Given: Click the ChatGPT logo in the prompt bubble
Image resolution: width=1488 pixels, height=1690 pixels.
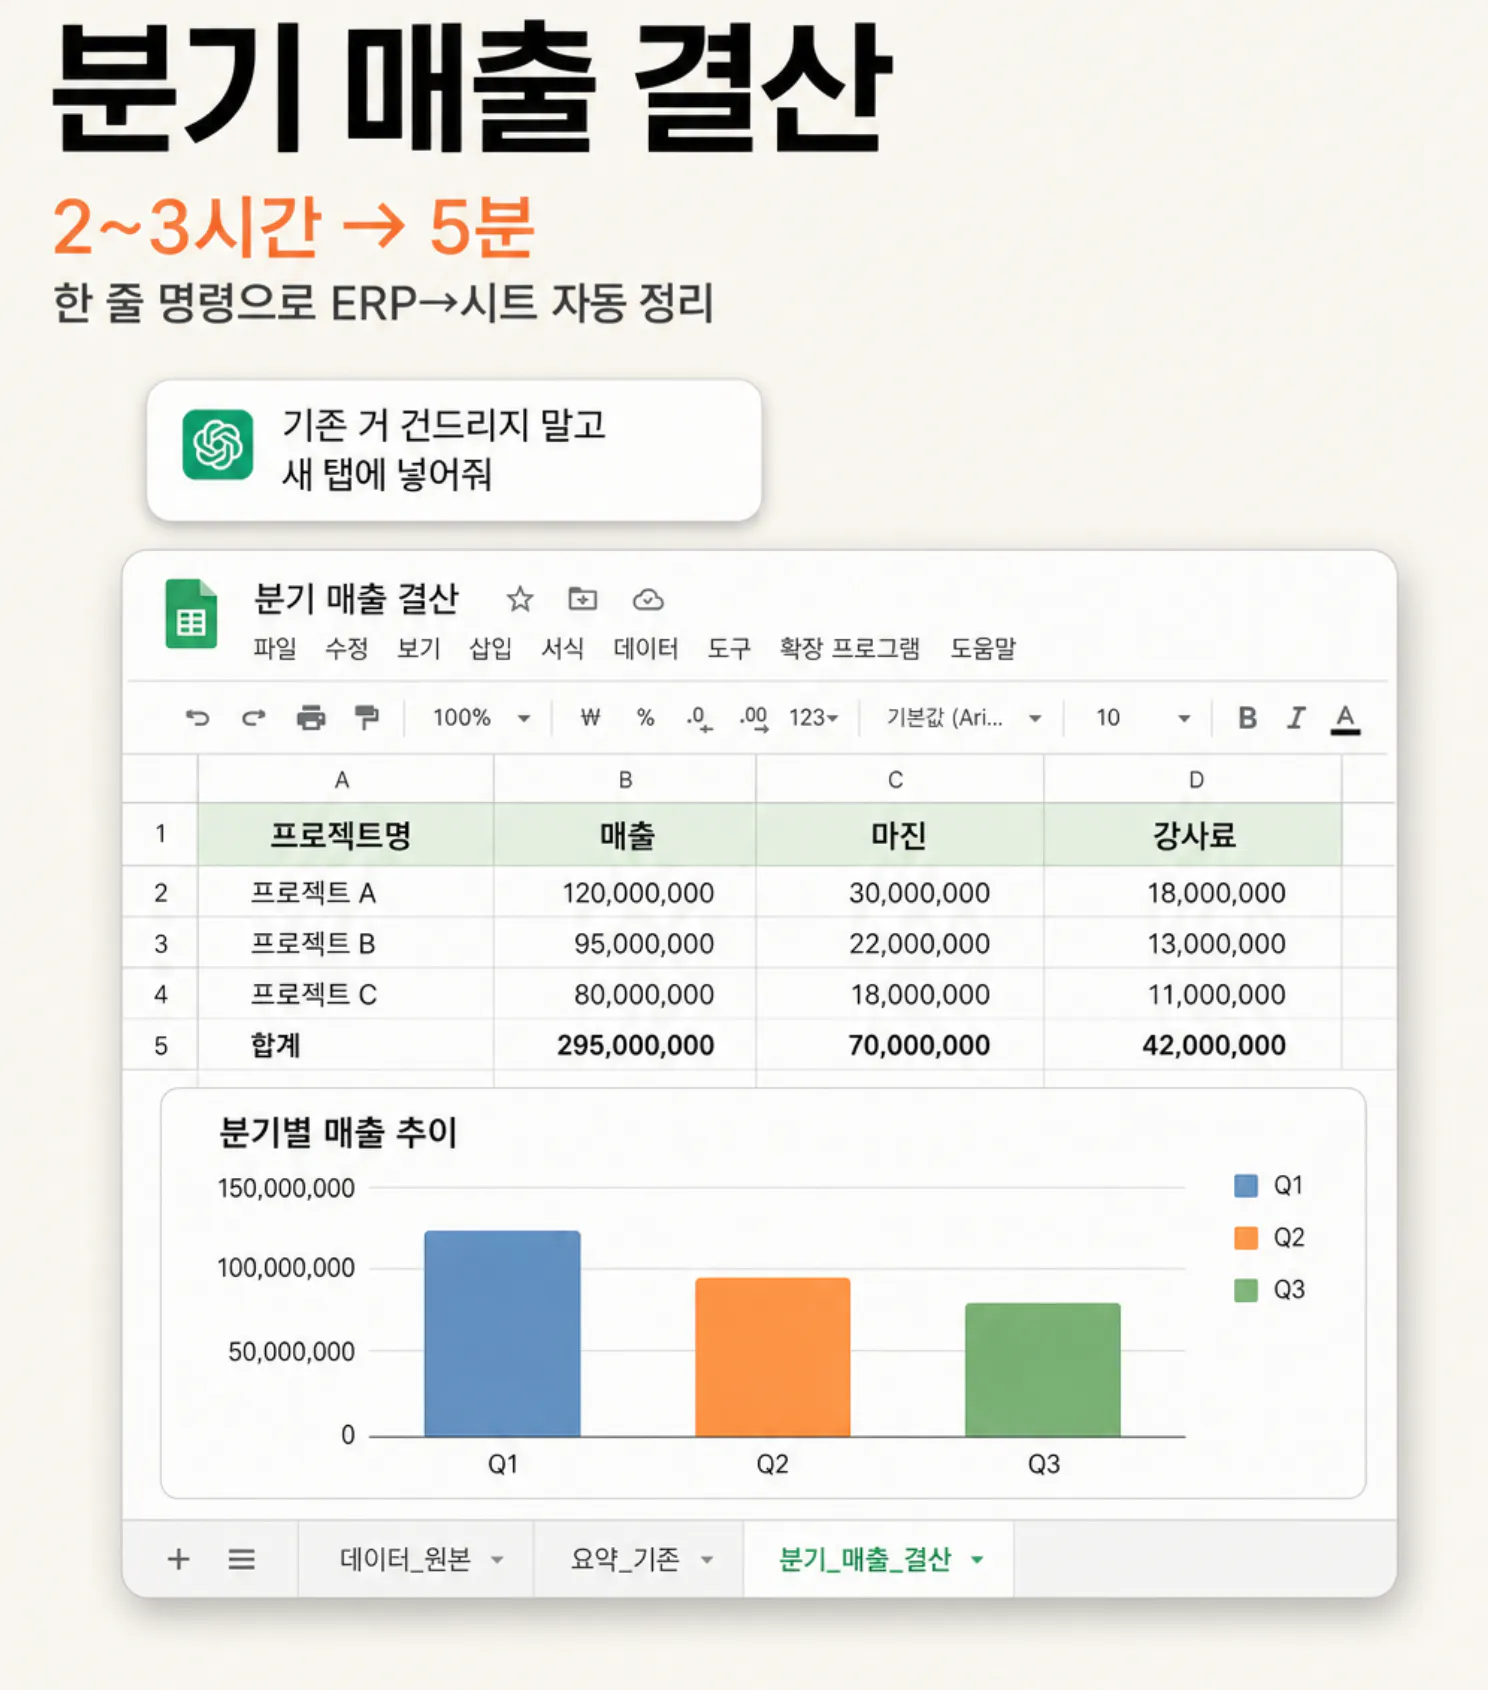Looking at the screenshot, I should coord(217,444).
